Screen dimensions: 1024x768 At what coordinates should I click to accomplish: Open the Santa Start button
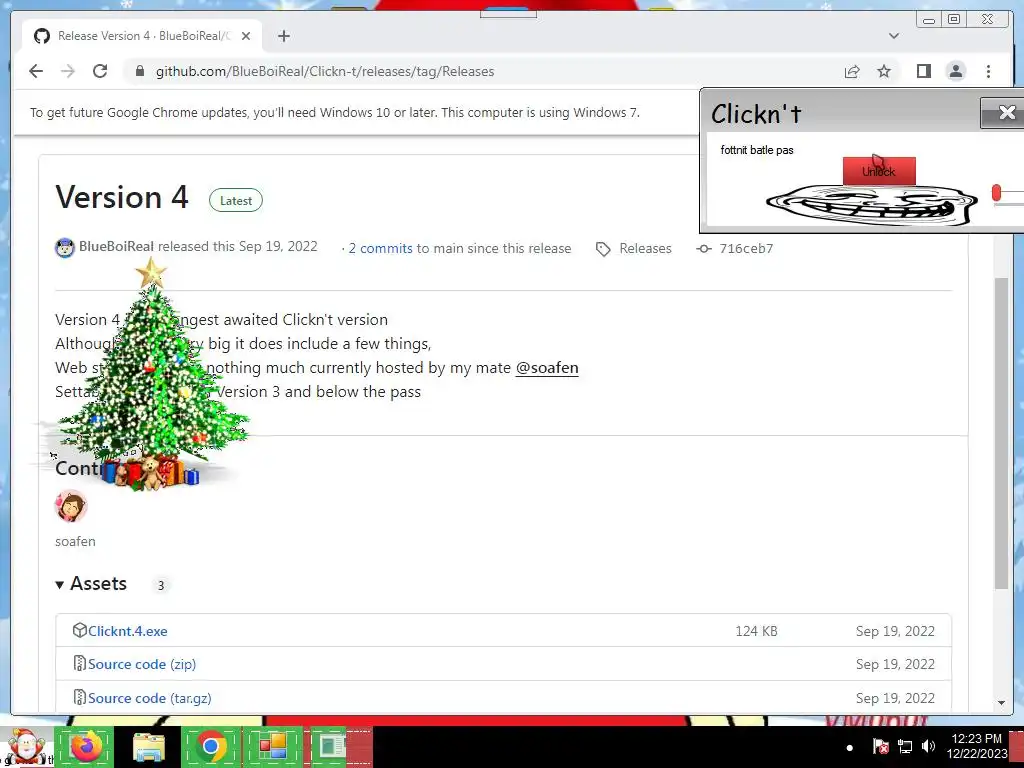[x=26, y=746]
